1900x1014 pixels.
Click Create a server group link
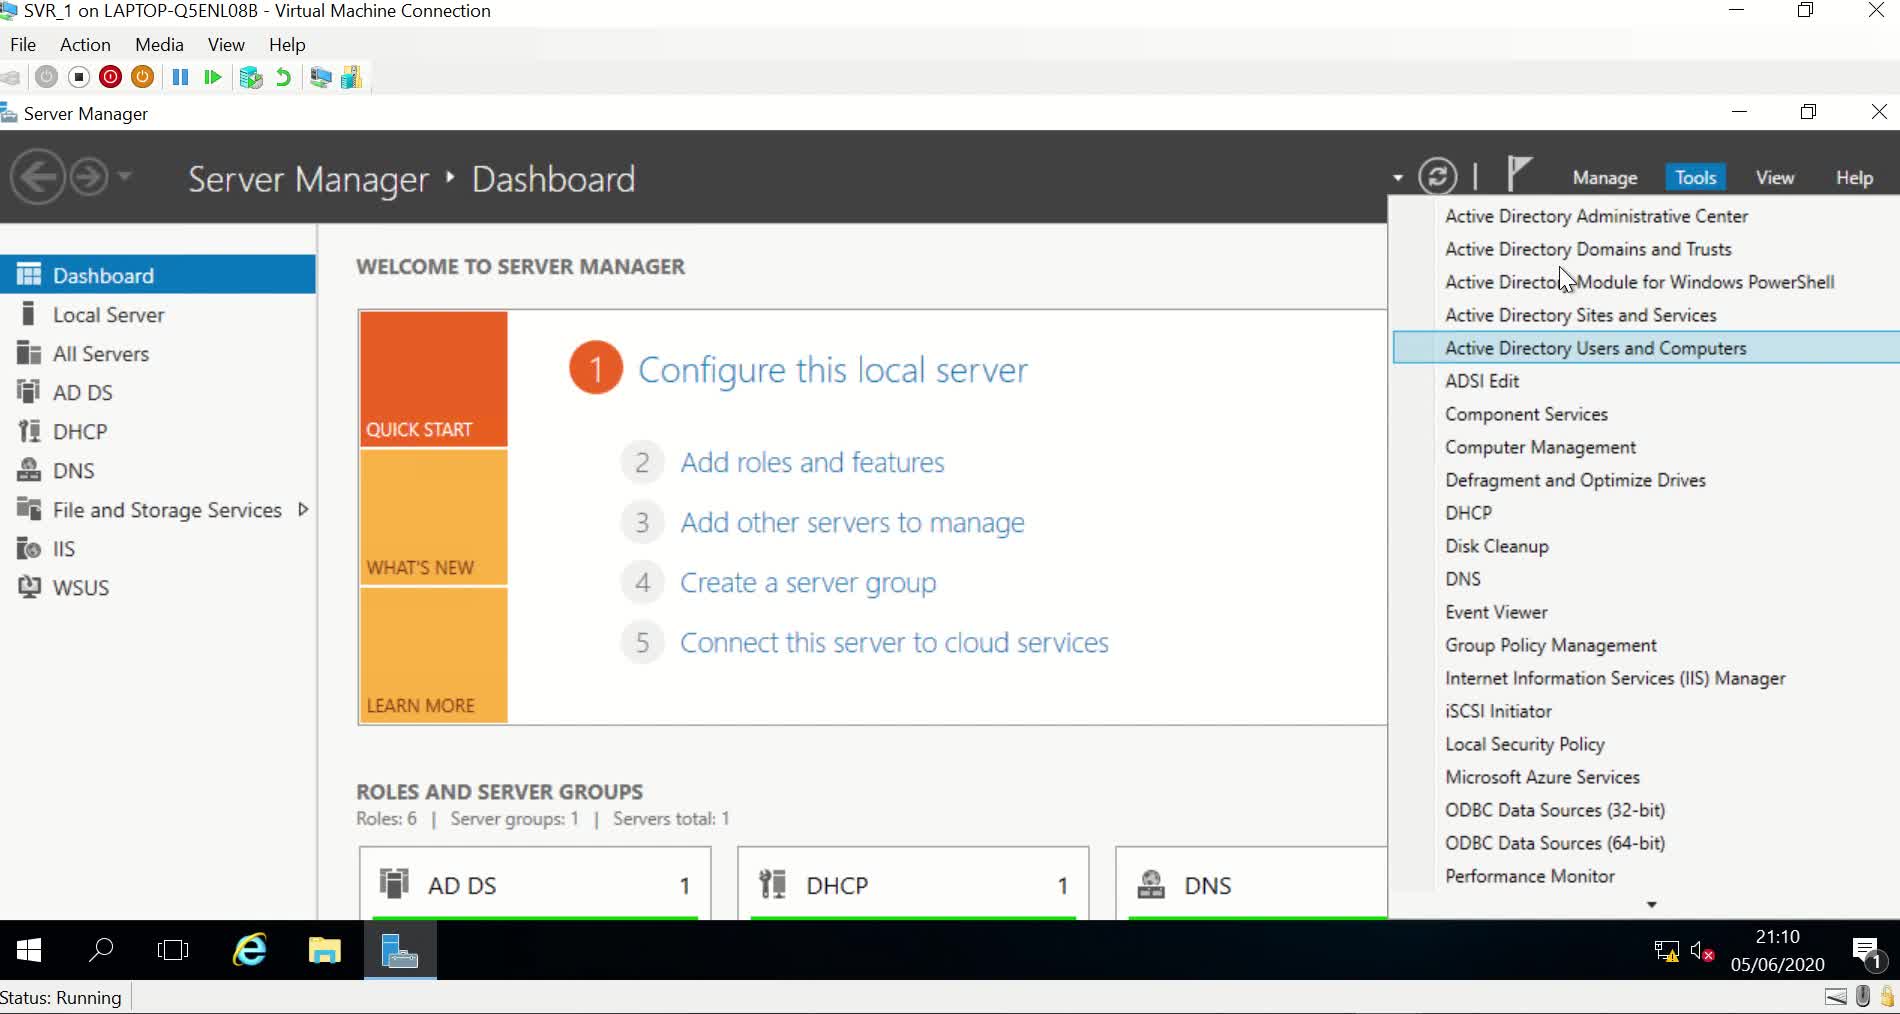click(x=808, y=582)
